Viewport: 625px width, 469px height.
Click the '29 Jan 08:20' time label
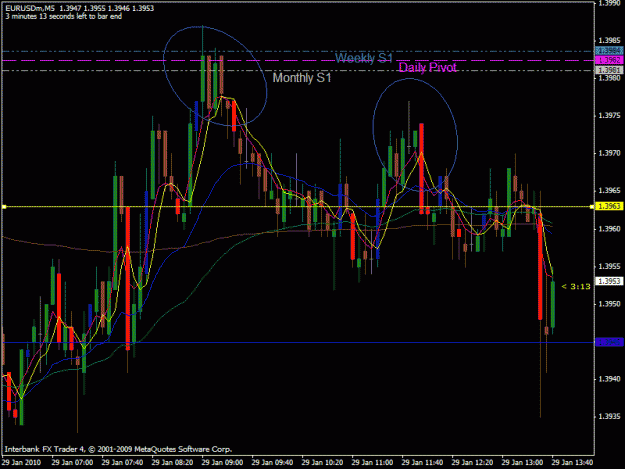coord(172,462)
